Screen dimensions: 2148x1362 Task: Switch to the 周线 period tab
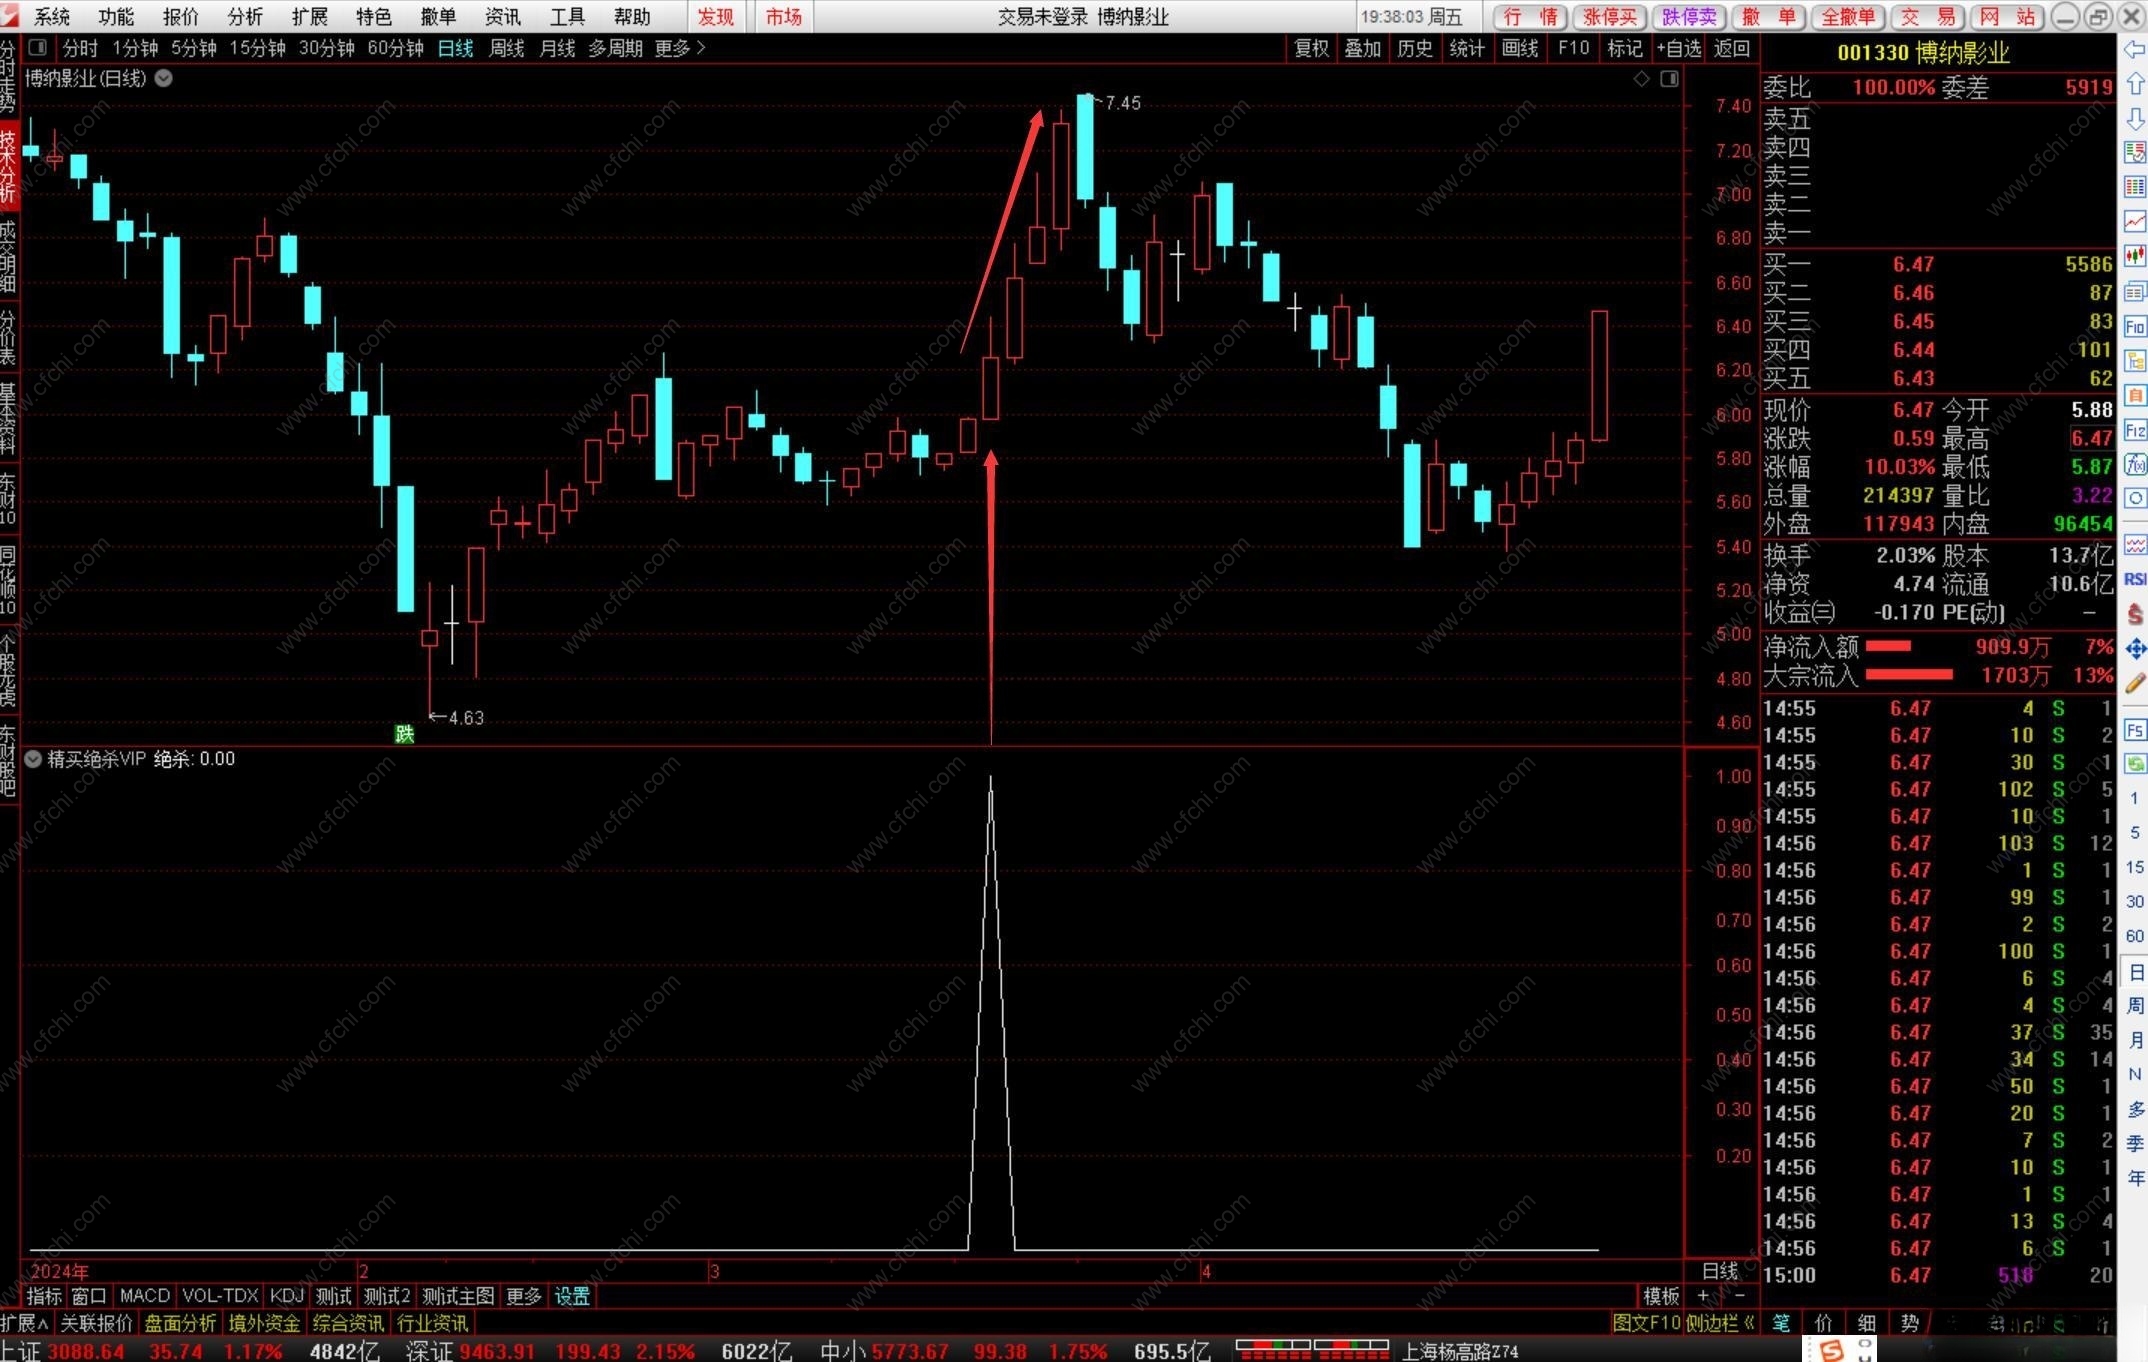tap(506, 48)
